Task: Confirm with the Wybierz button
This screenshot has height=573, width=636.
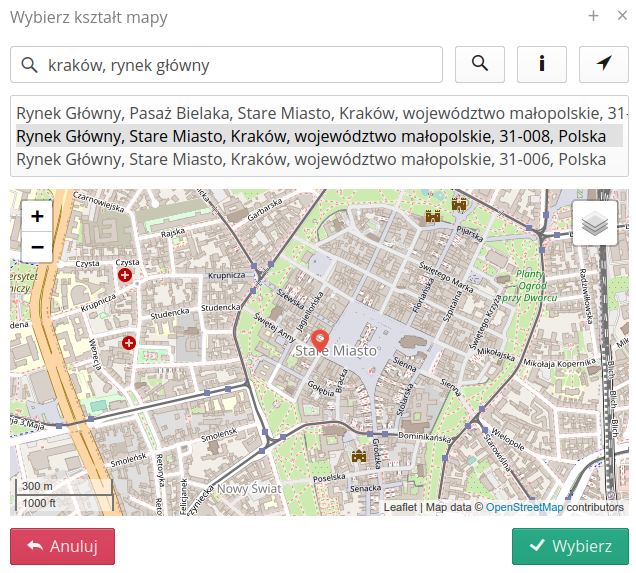Action: [570, 546]
